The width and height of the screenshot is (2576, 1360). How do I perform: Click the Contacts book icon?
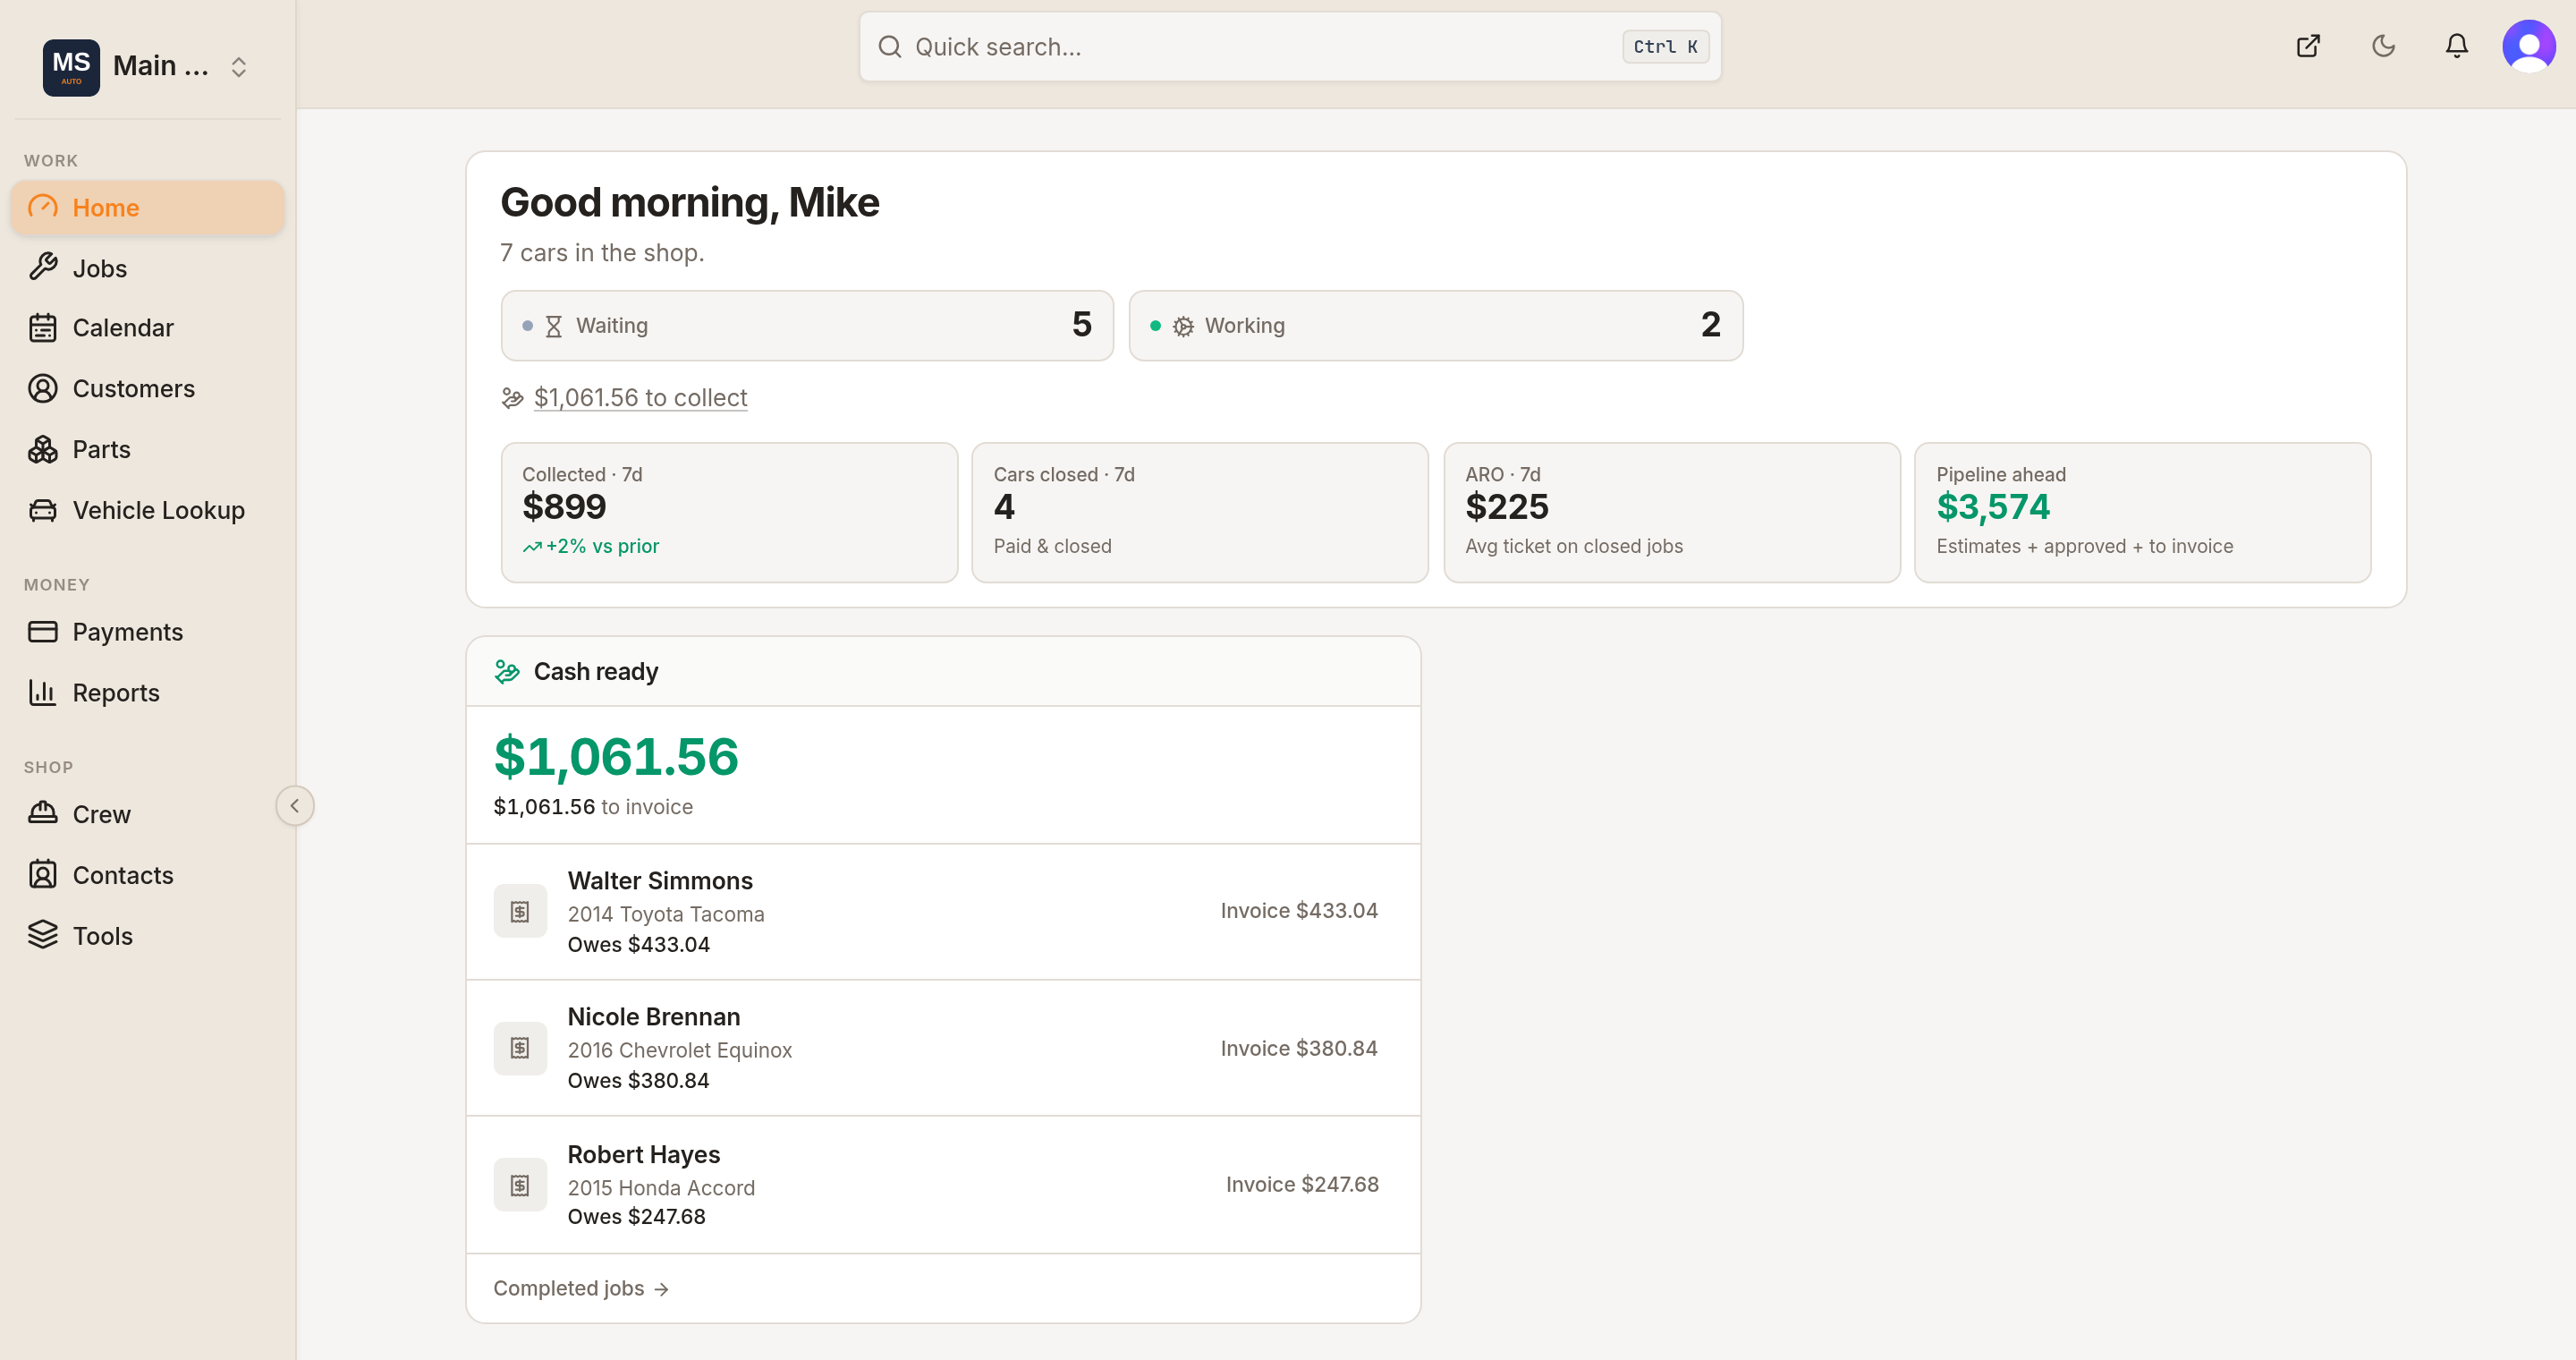click(x=43, y=875)
